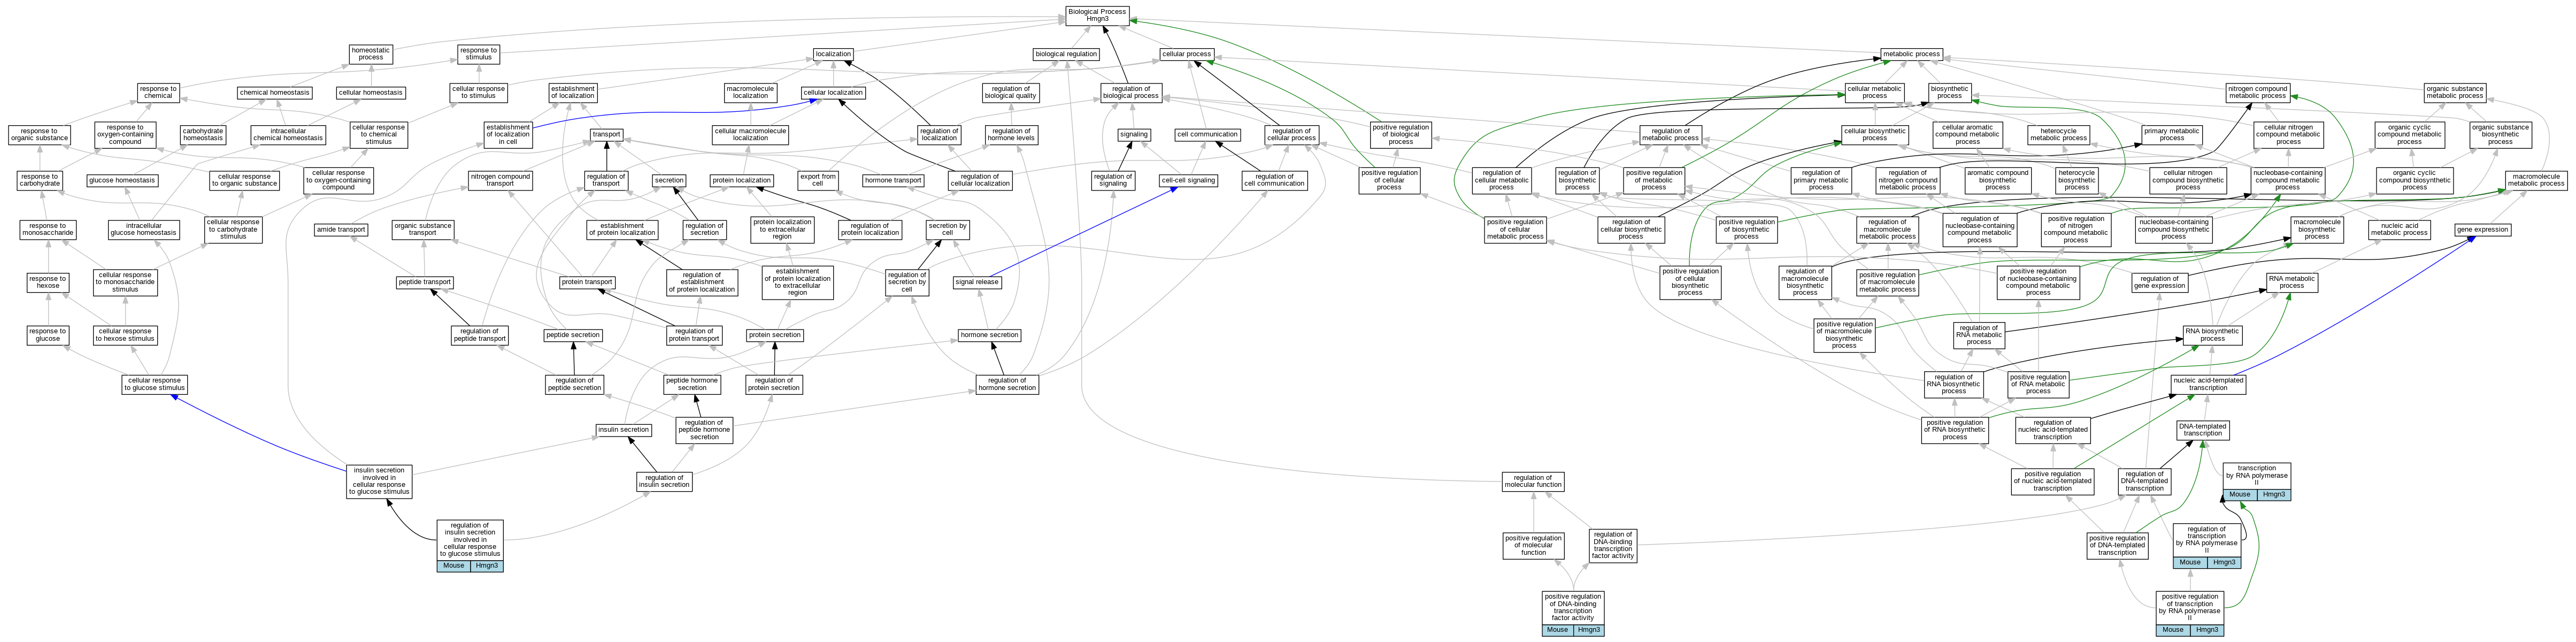Screen dimensions: 2576x642
Task: Select the 'regulation of hormone levels' node
Action: (1011, 134)
